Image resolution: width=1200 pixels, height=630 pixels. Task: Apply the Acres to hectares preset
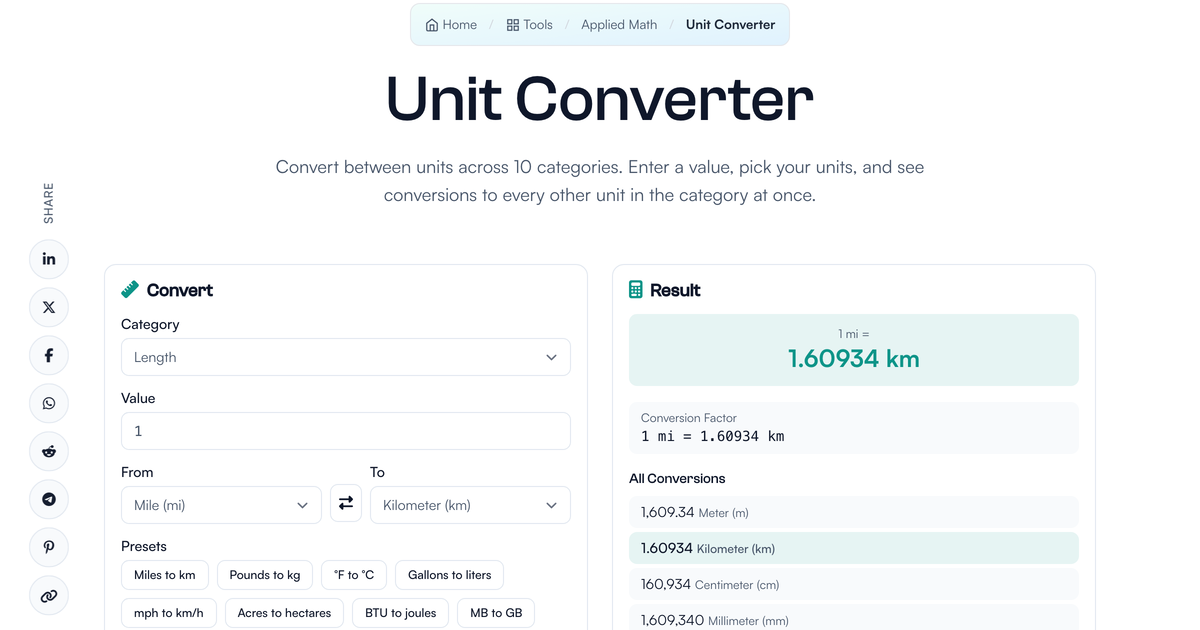(x=284, y=613)
